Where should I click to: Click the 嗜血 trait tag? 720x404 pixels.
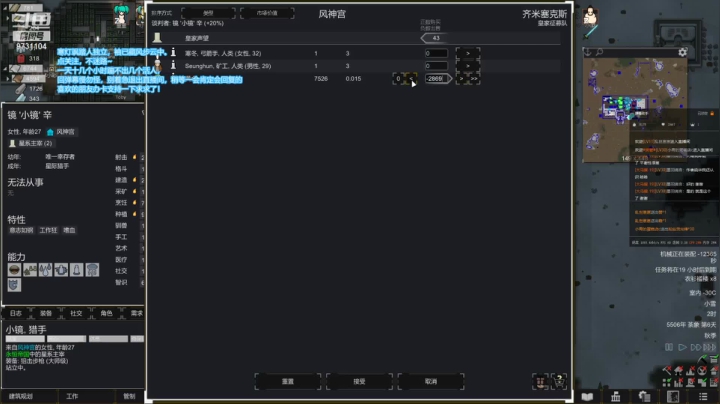[69, 230]
